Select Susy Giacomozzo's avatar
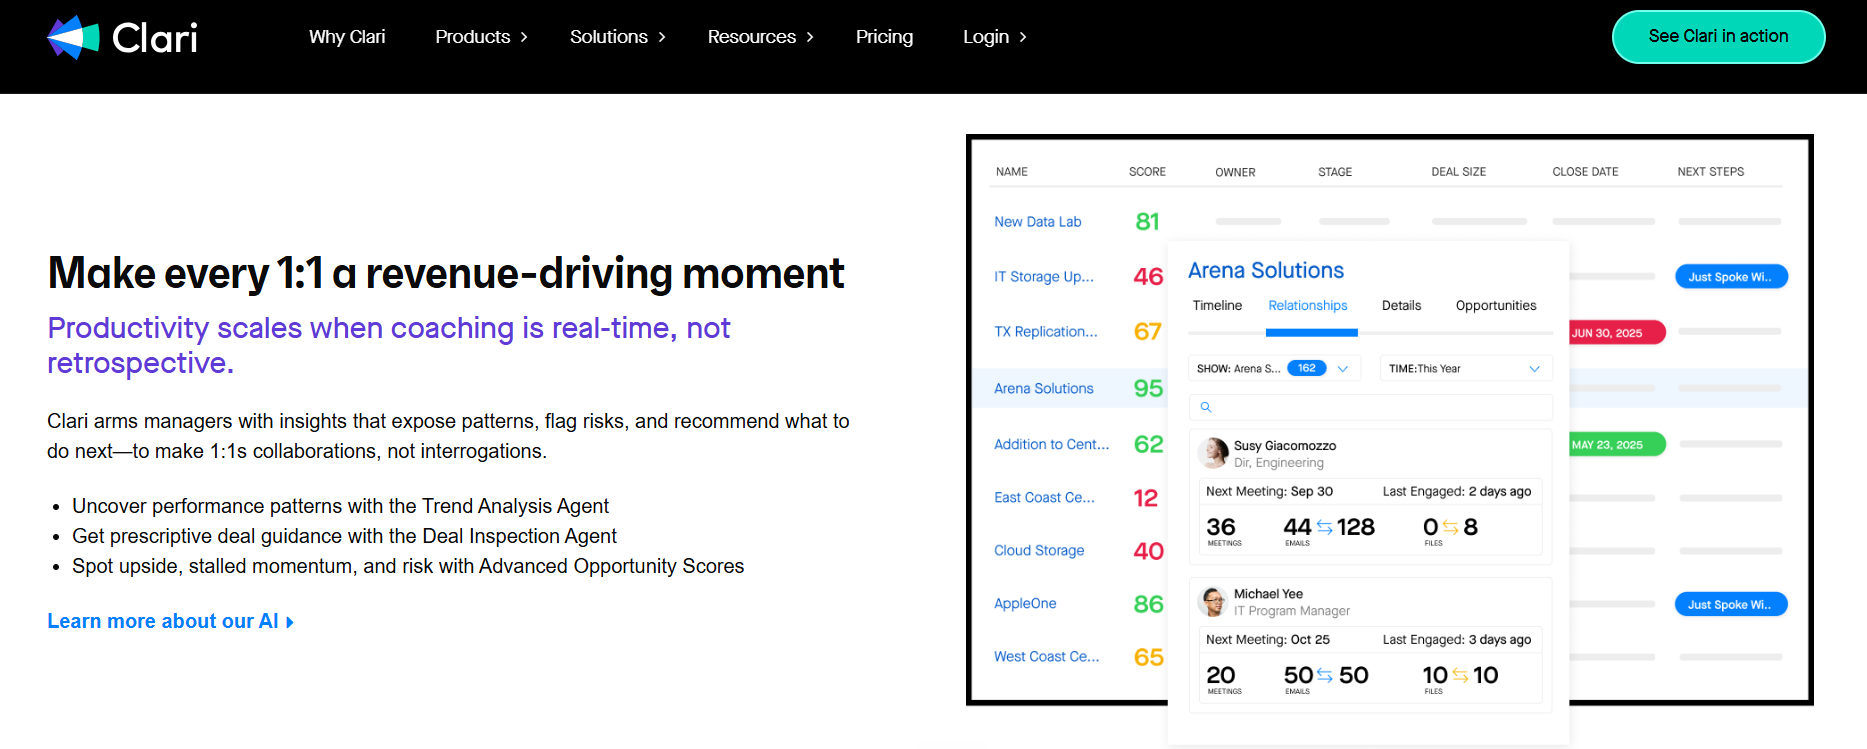This screenshot has width=1867, height=749. click(1213, 453)
